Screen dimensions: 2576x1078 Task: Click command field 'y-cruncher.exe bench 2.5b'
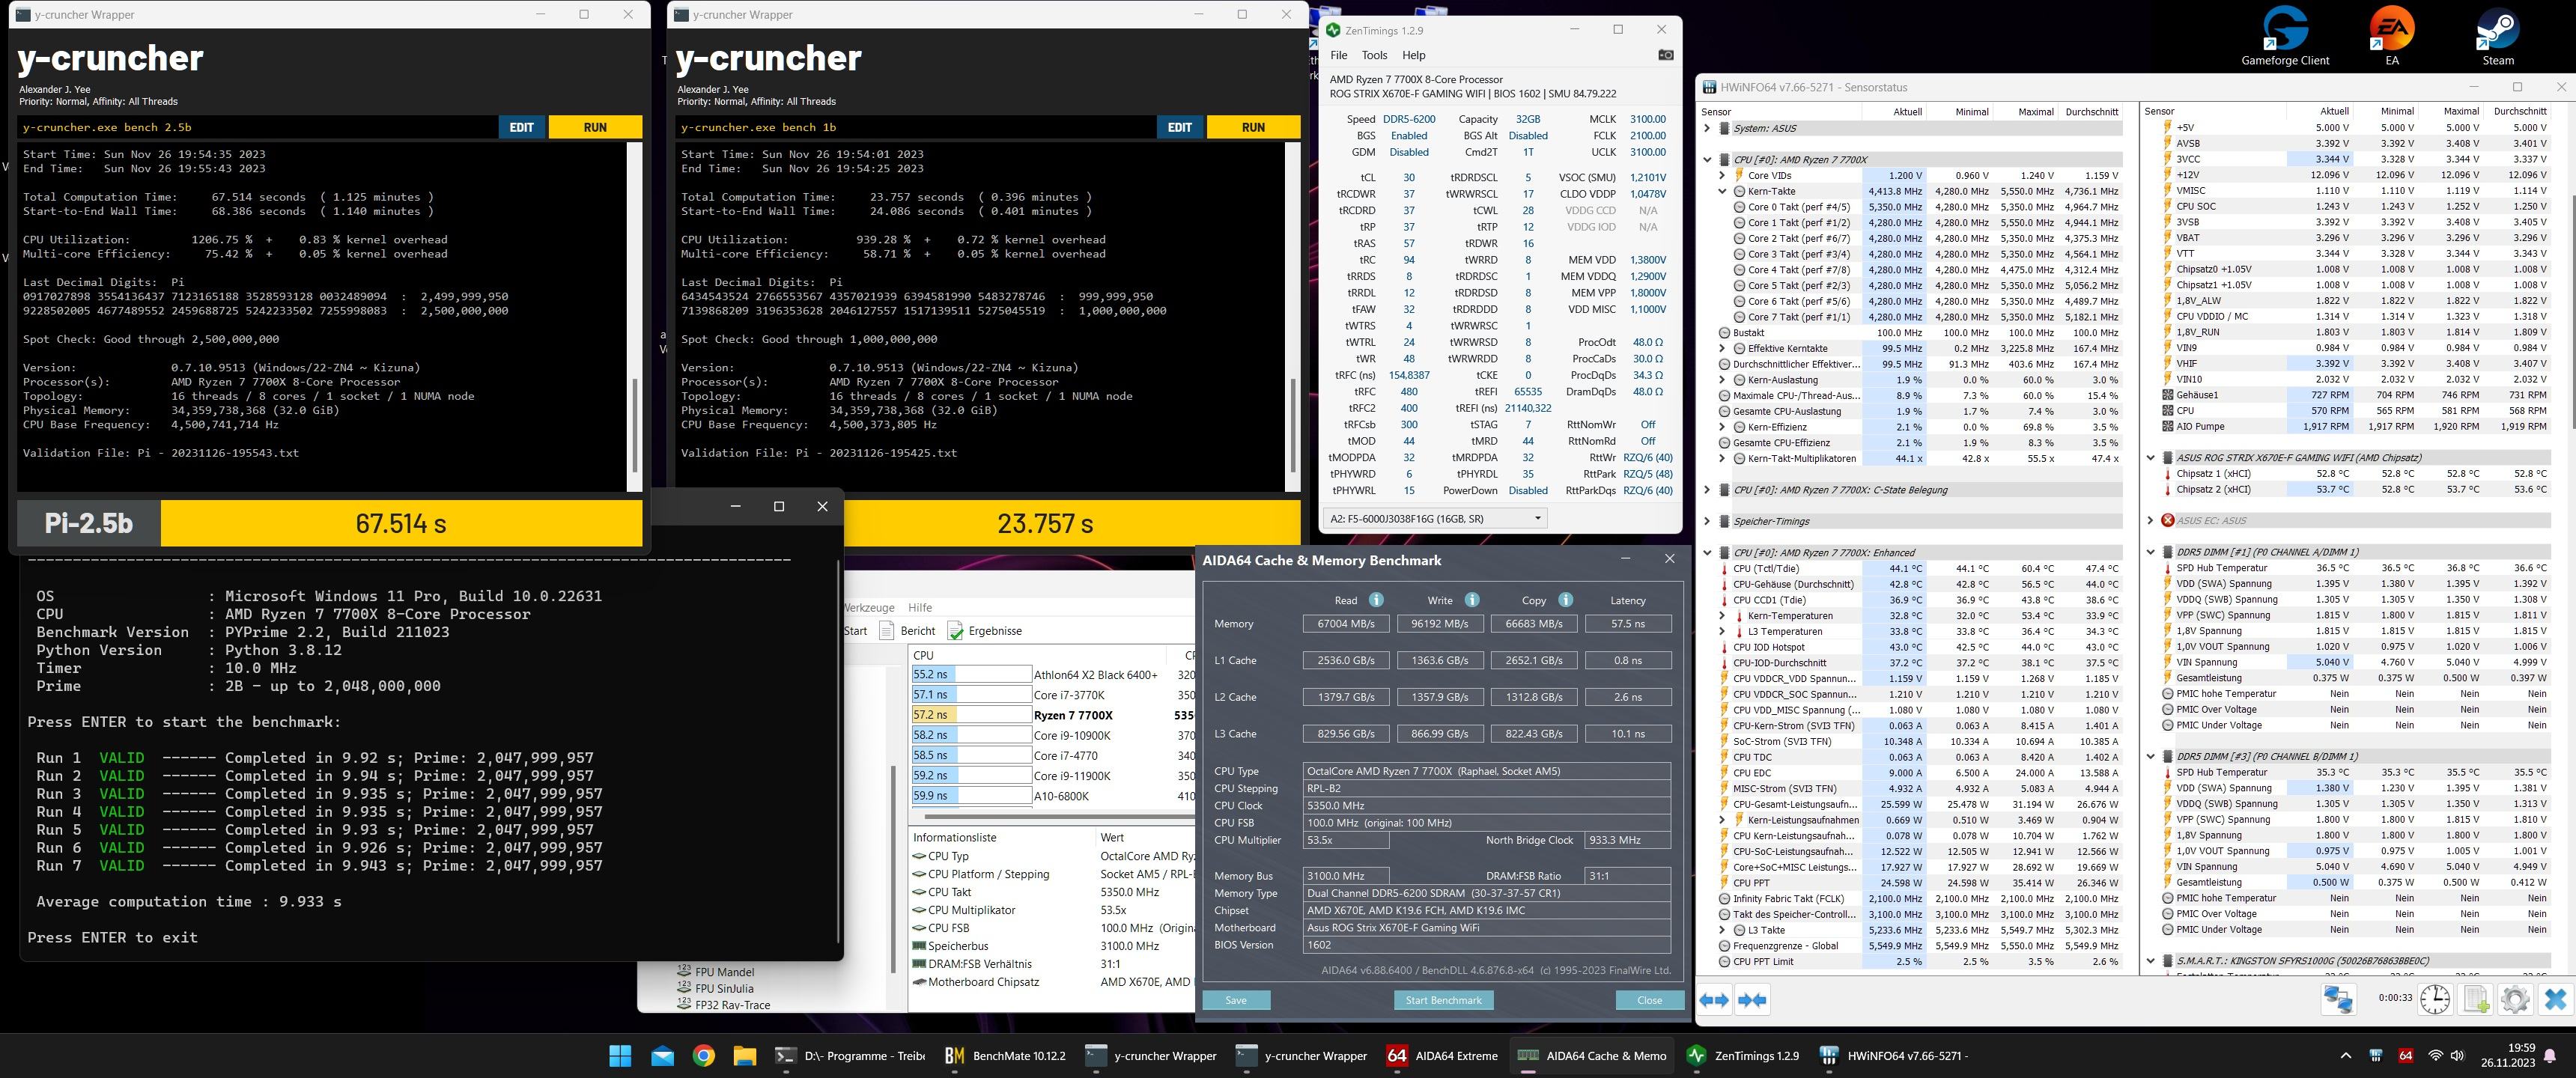coord(258,127)
